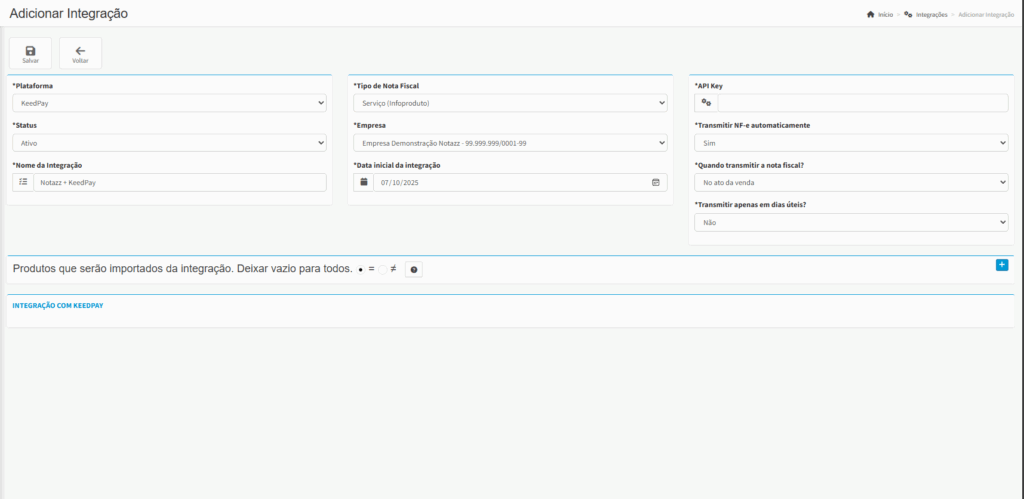Click the question mark help icon

pyautogui.click(x=414, y=270)
